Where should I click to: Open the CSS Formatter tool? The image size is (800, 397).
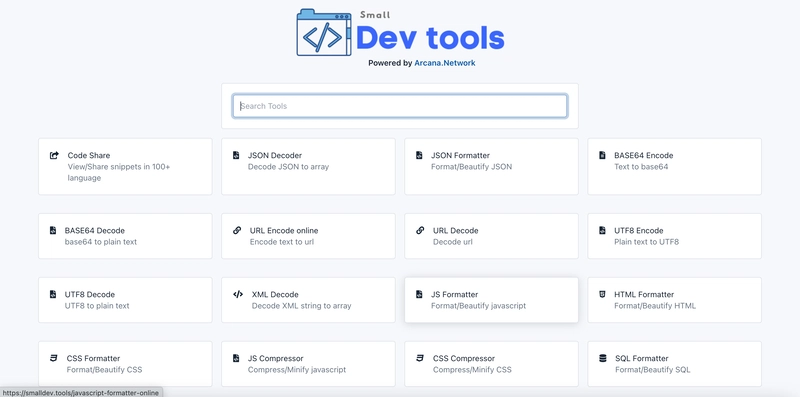click(x=125, y=364)
